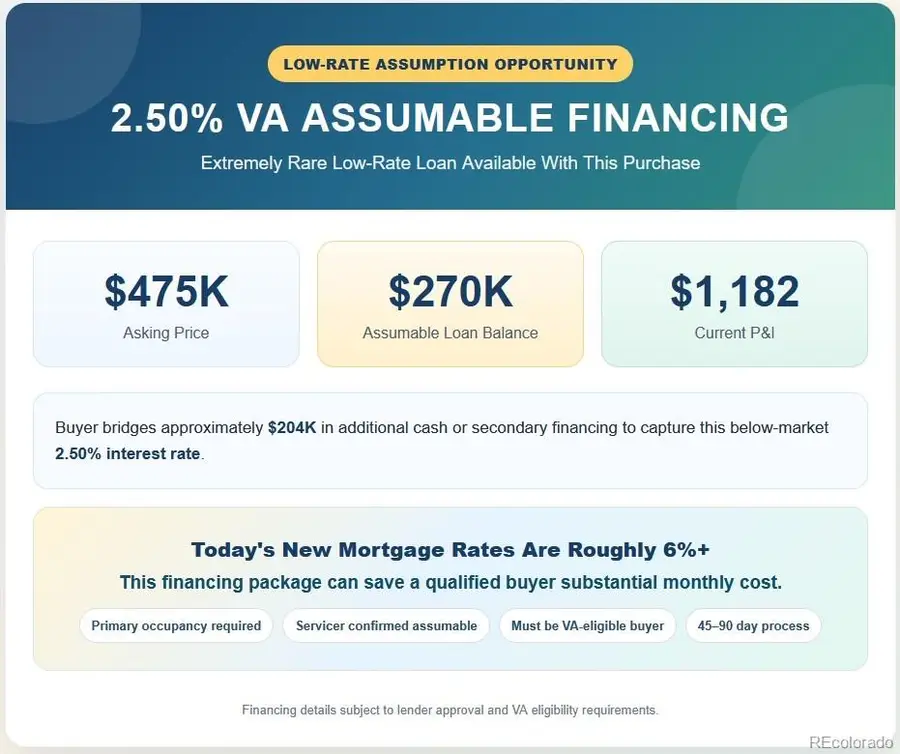900x754 pixels.
Task: Open the $1,182 Current P&I card
Action: pos(734,304)
